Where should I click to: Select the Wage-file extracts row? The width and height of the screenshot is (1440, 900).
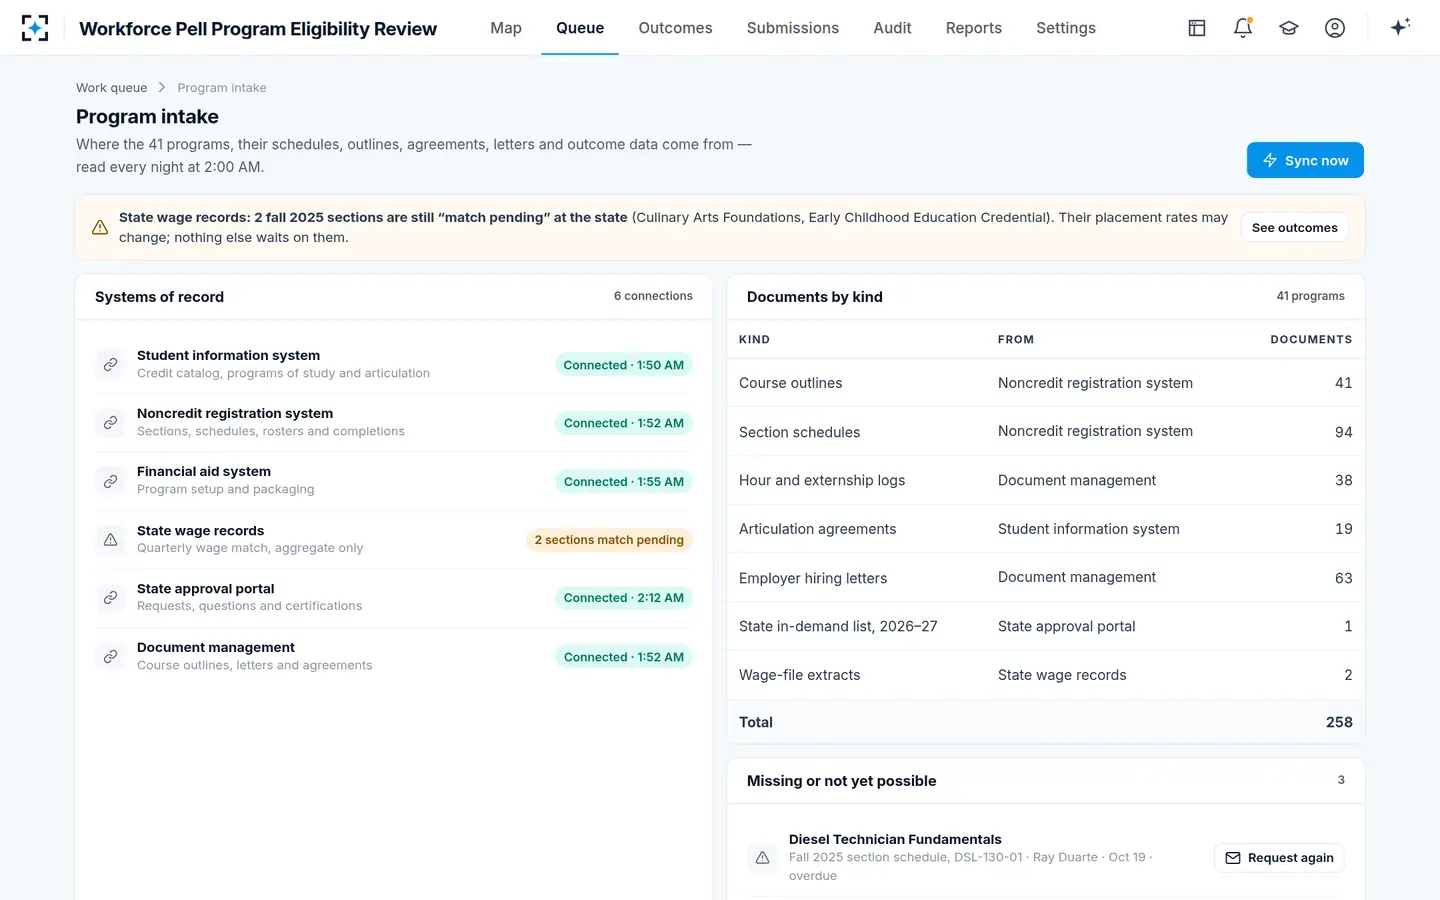click(x=1046, y=675)
